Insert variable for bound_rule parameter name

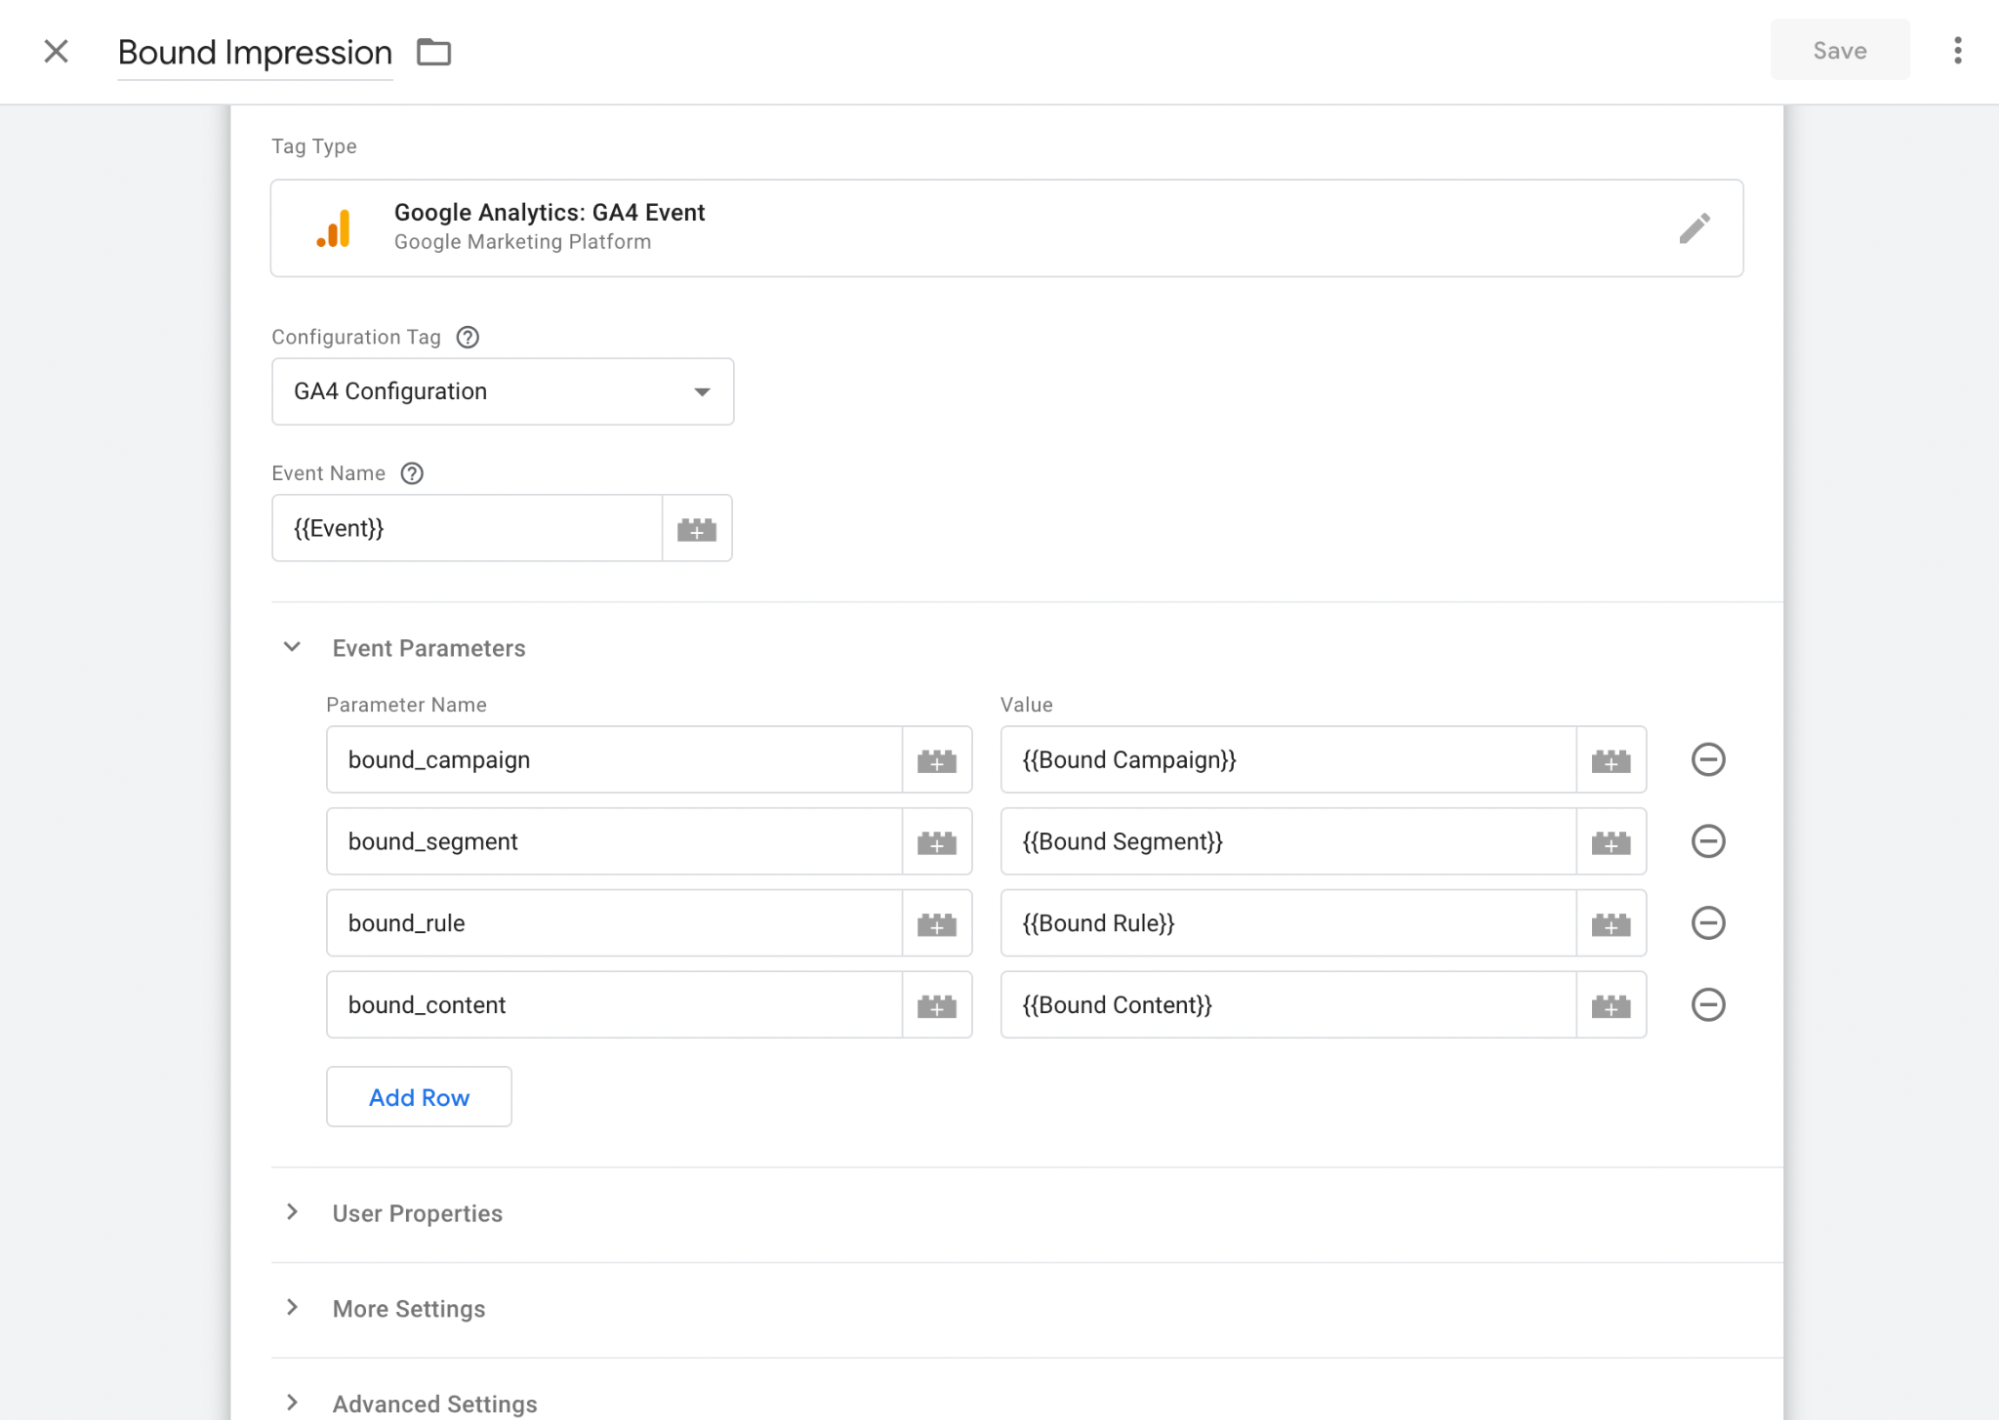[937, 924]
